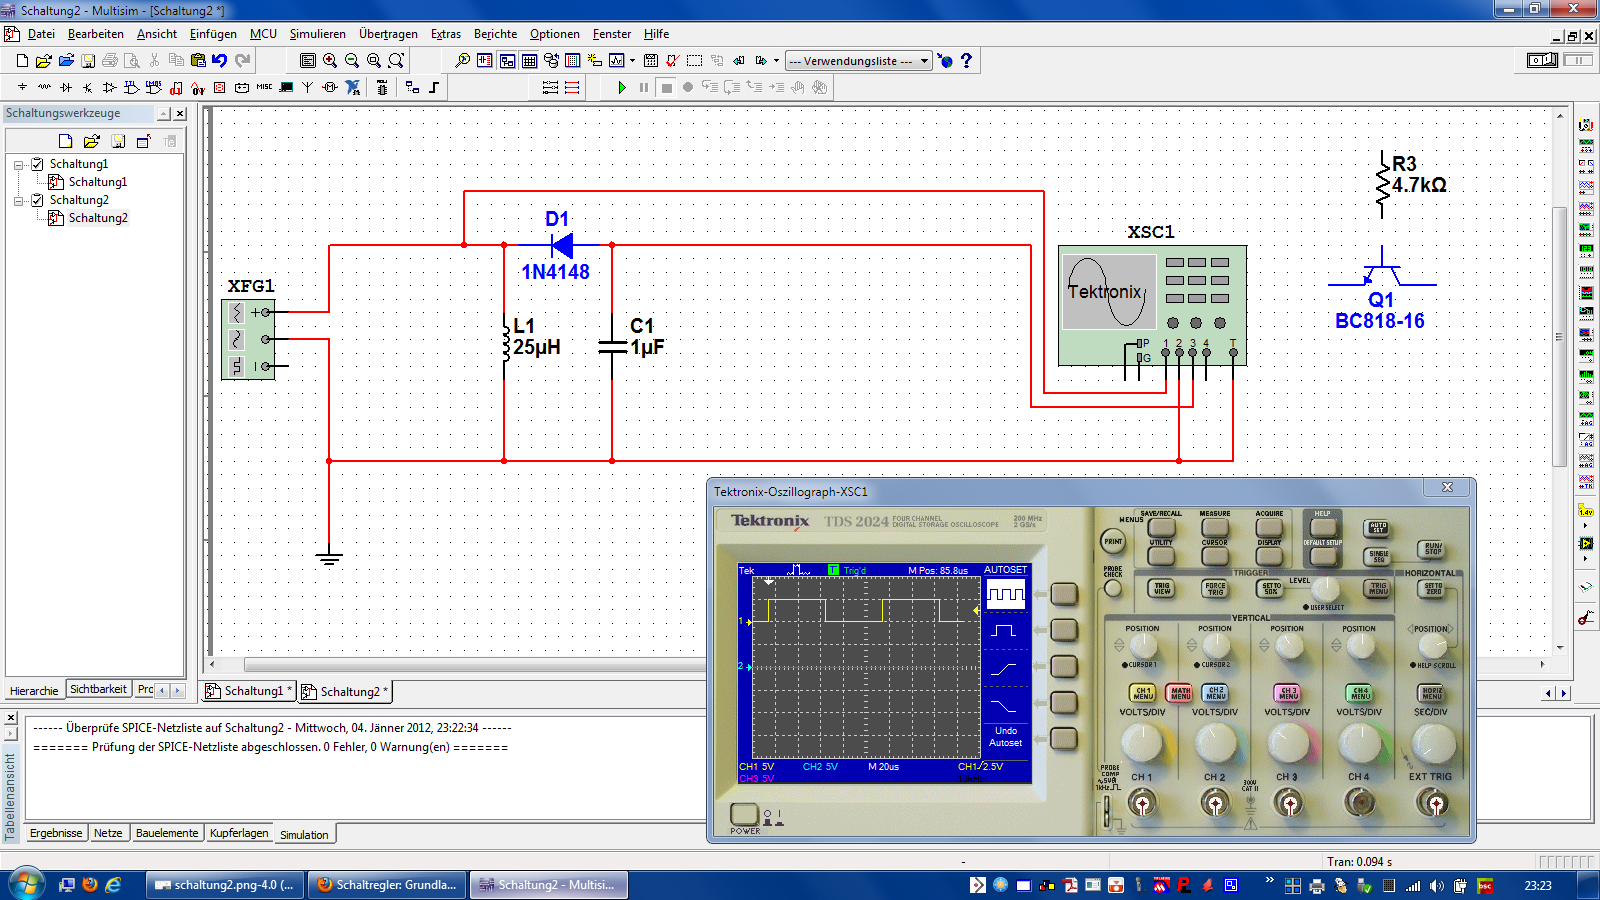Click the ground symbol on the schematic
Image resolution: width=1600 pixels, height=900 pixels.
coord(329,556)
